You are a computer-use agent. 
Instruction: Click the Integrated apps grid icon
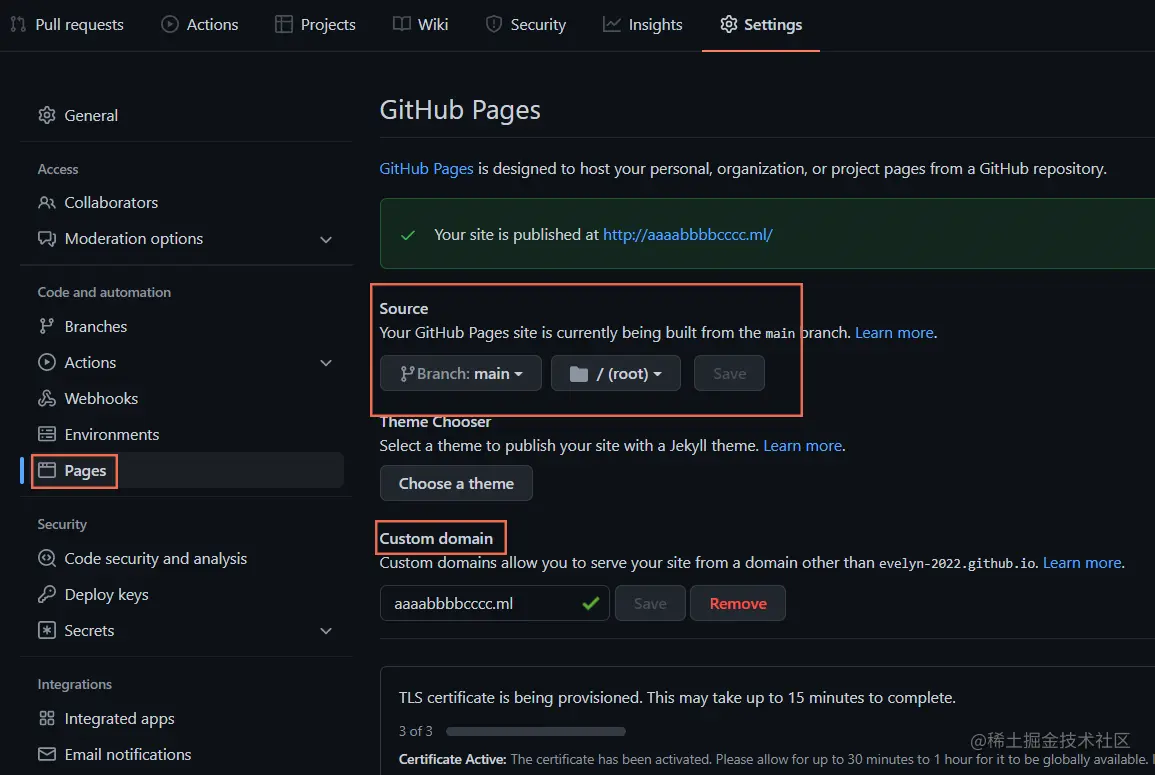click(47, 718)
